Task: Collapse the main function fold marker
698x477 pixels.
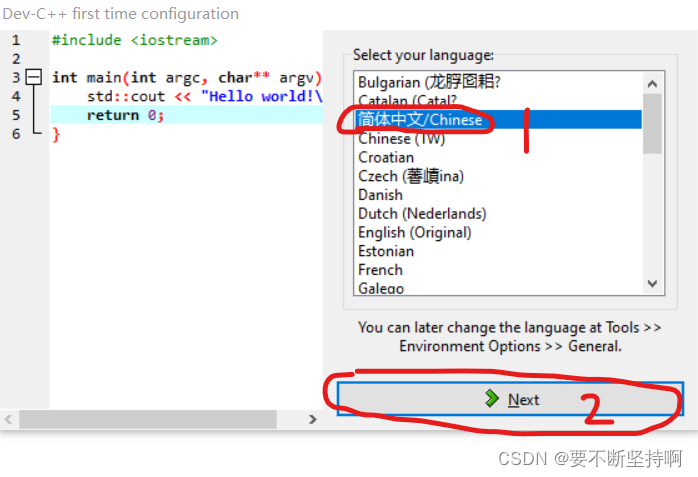Action: tap(33, 77)
